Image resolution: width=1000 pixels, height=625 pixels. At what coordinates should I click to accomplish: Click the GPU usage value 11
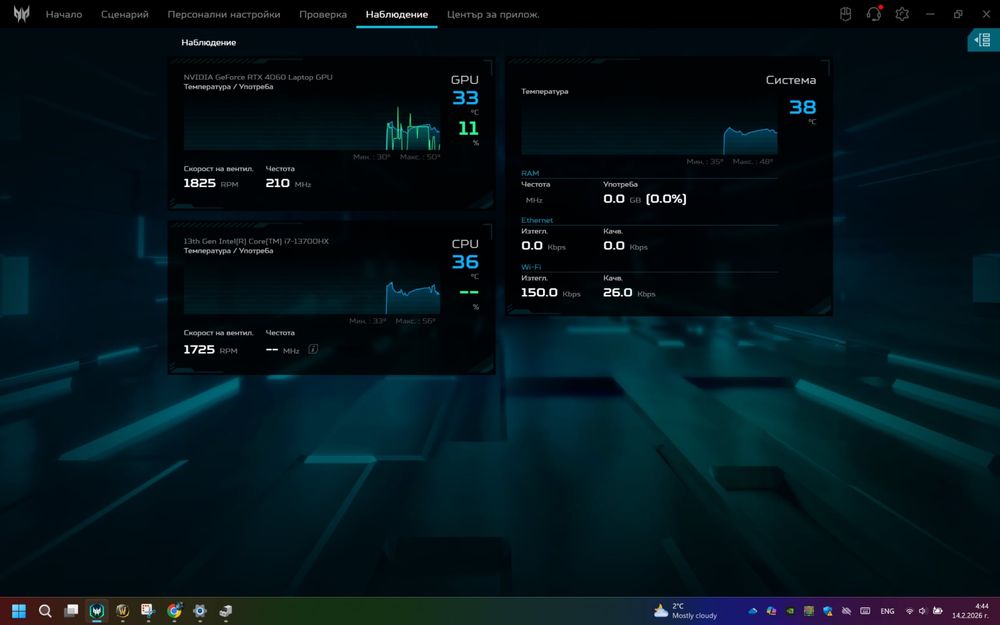pos(468,128)
